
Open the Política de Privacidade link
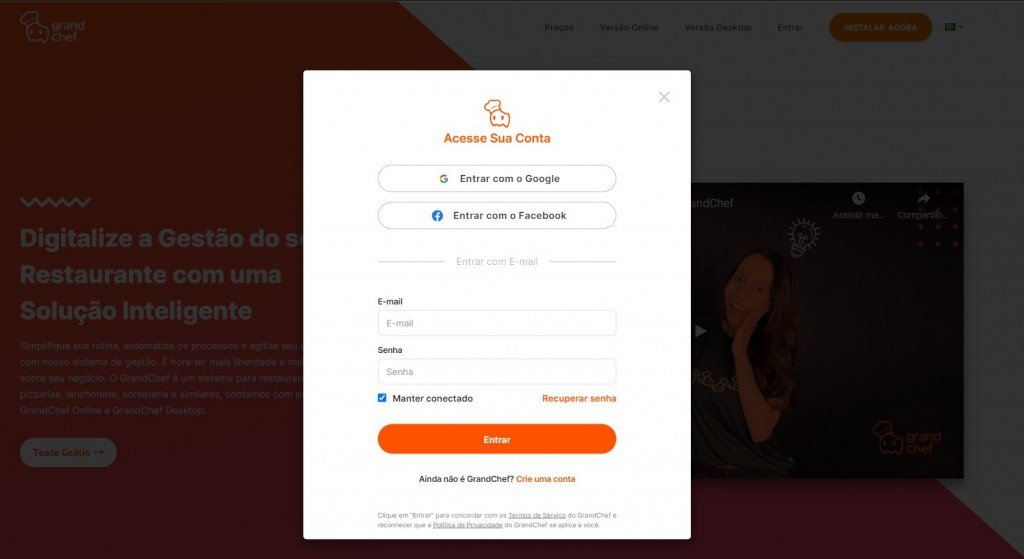pos(468,525)
